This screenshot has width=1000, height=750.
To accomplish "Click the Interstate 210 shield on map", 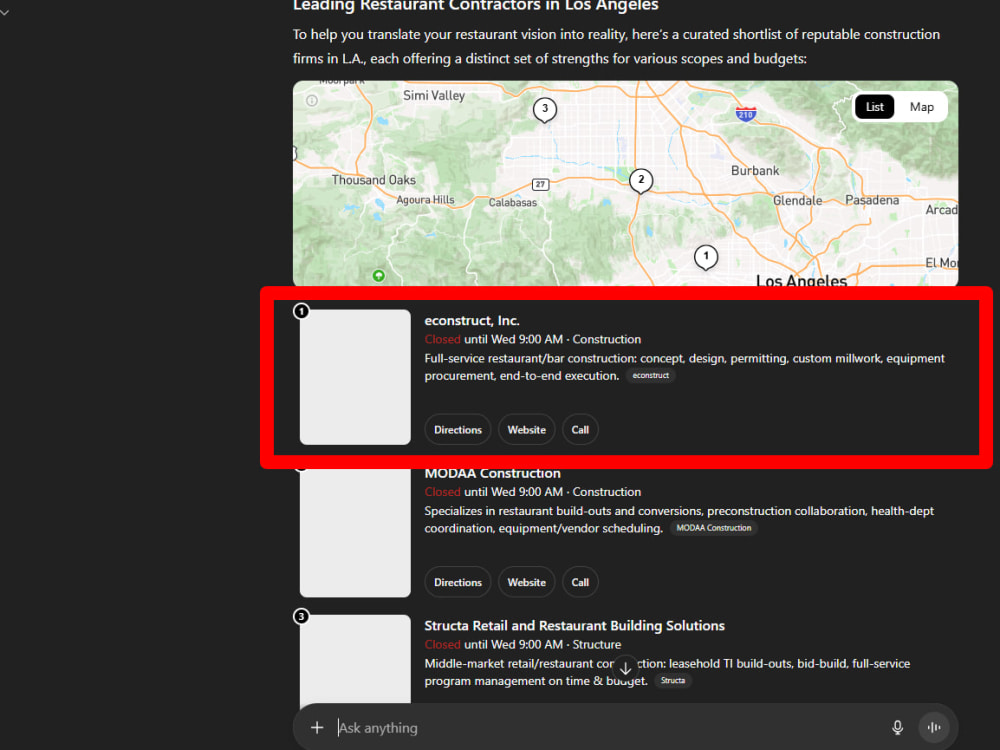I will click(x=746, y=114).
